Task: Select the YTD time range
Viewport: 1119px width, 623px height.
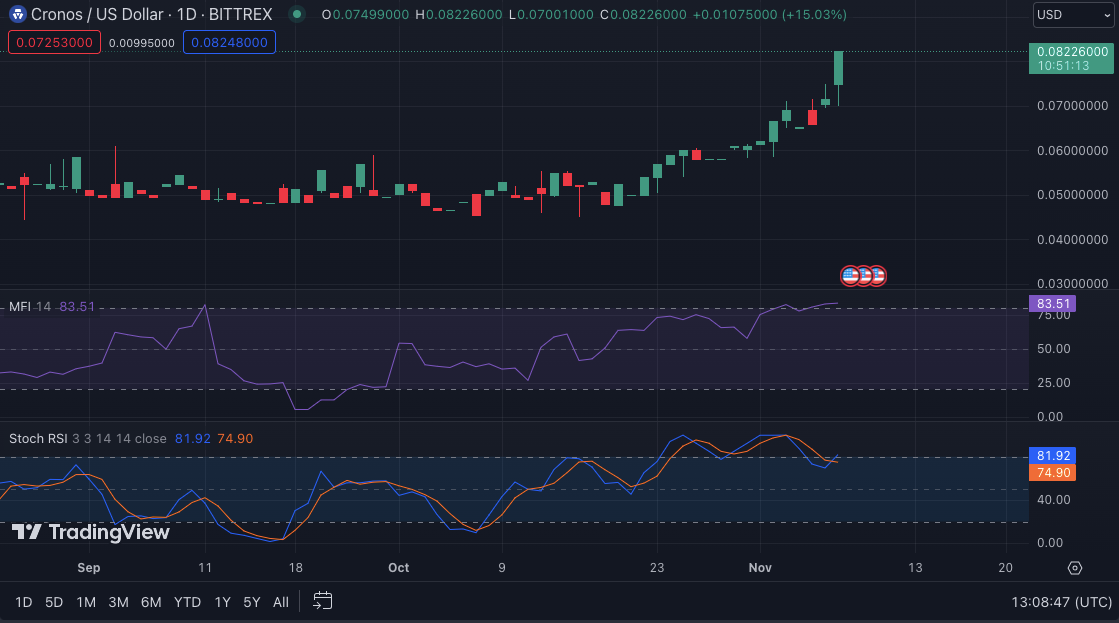Action: click(188, 602)
